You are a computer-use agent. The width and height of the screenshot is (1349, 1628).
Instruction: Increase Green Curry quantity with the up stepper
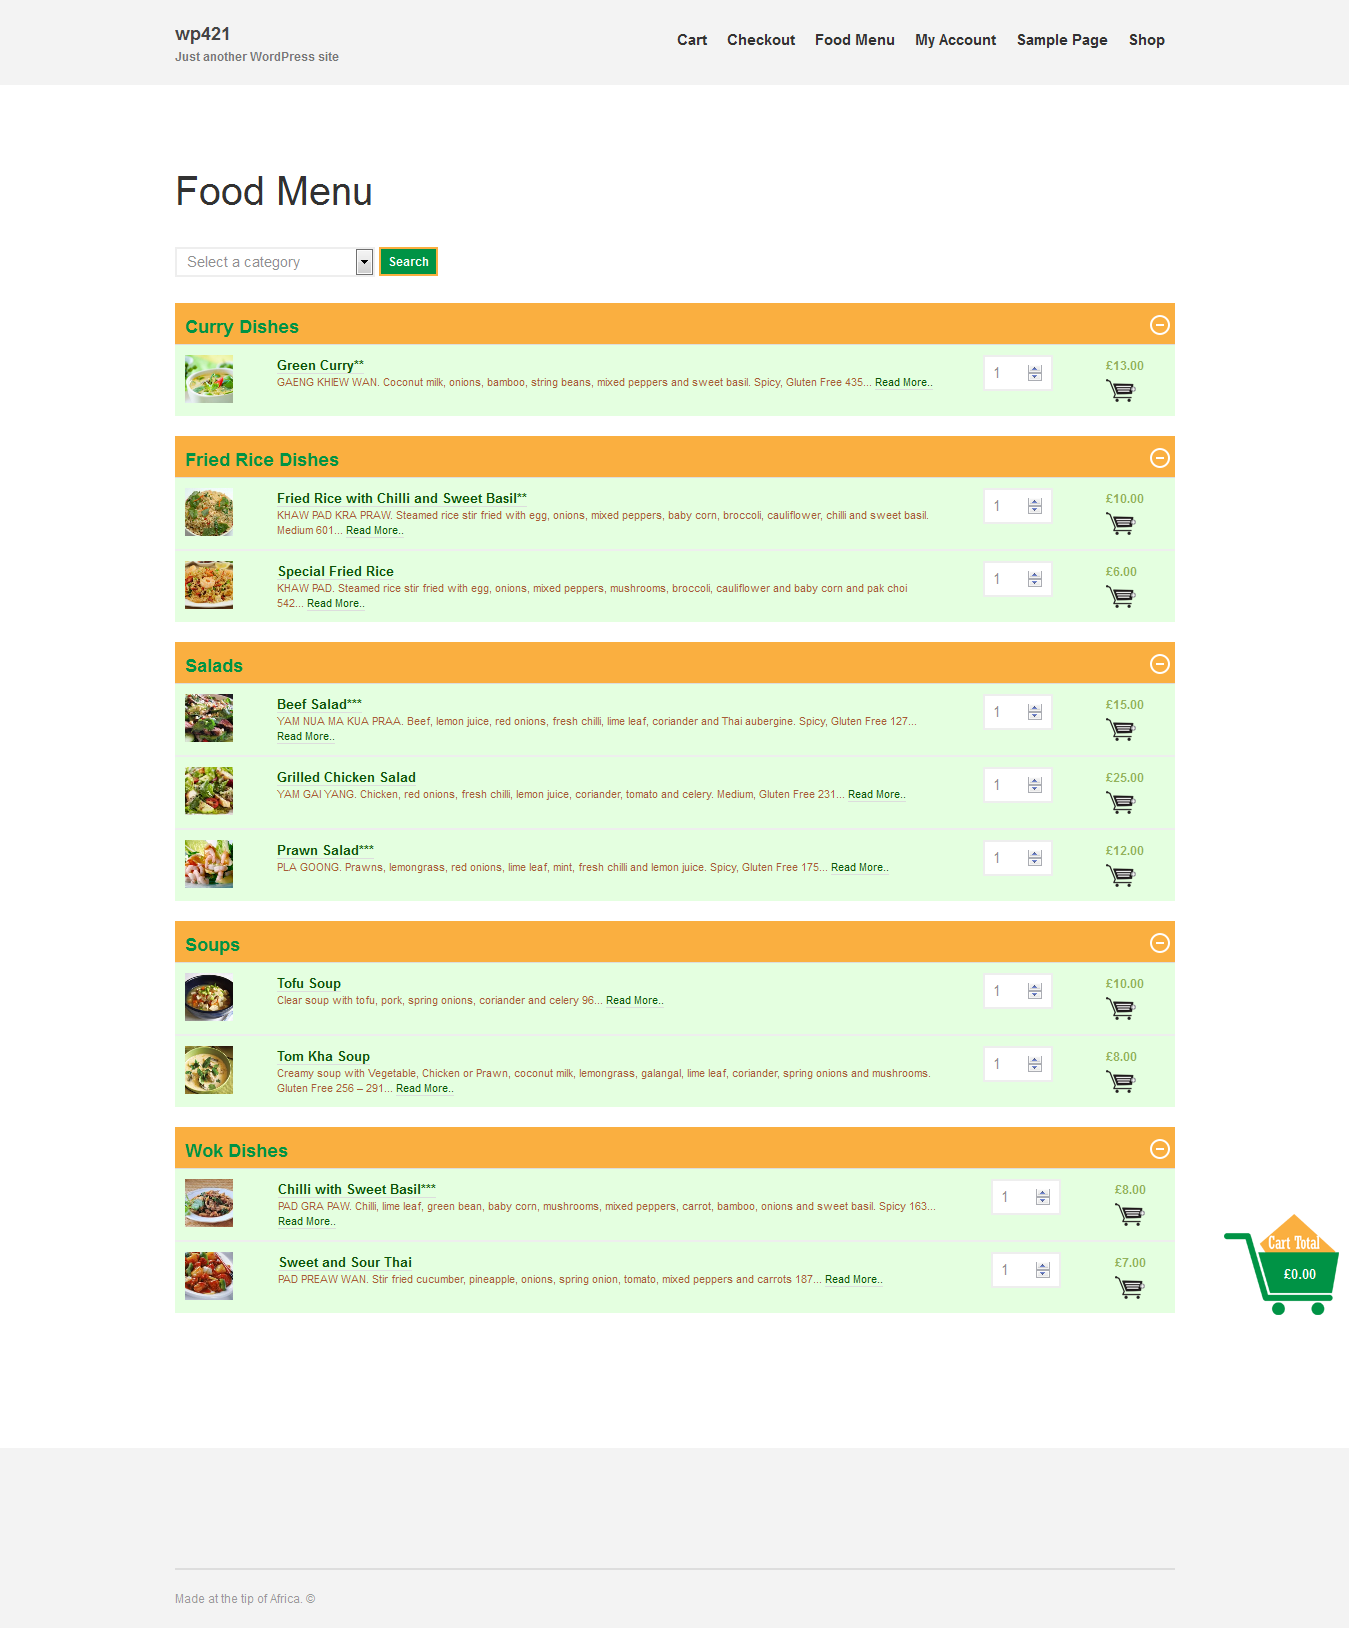pos(1033,368)
